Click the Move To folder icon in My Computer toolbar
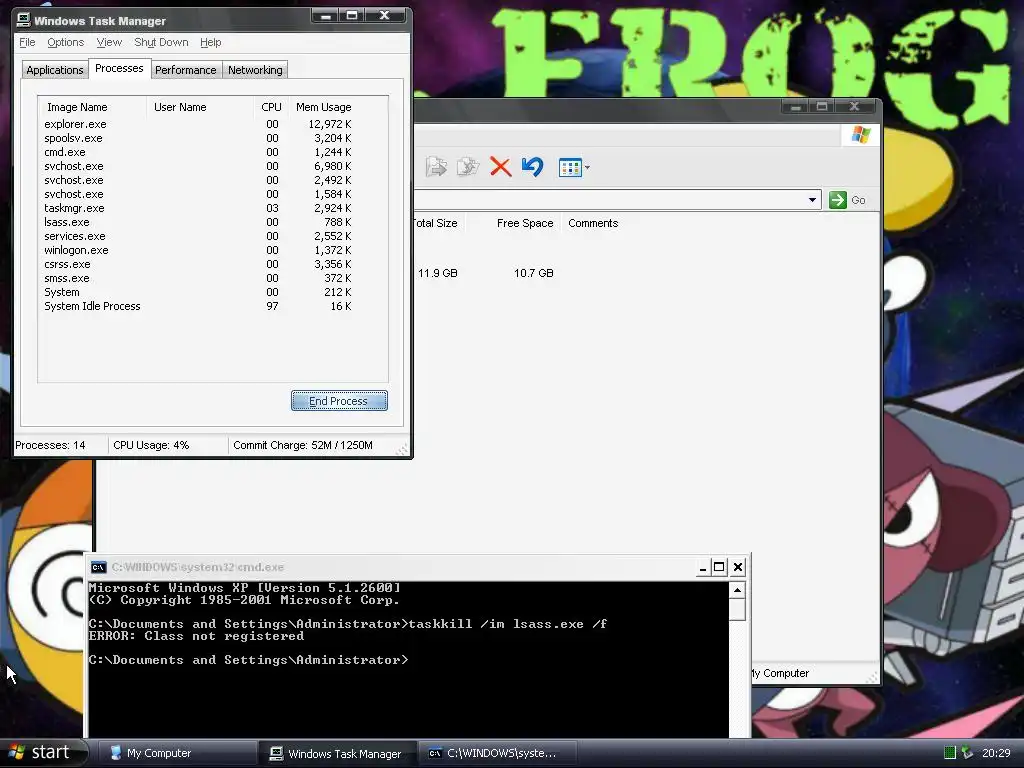 click(436, 167)
